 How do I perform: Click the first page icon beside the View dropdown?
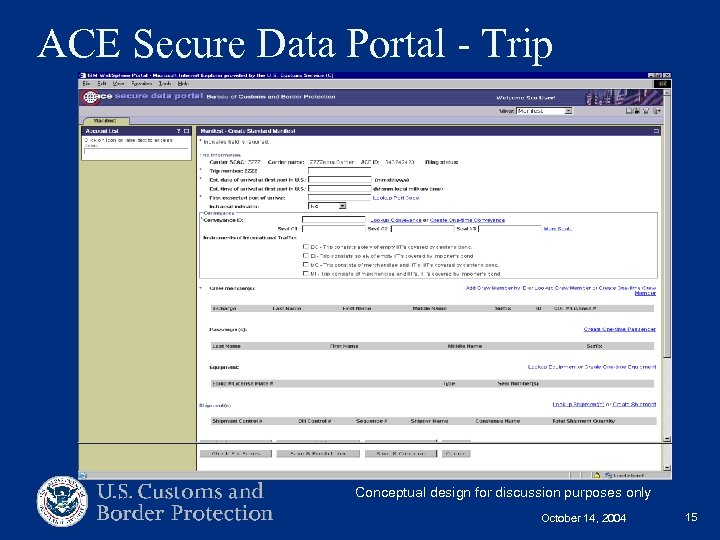pos(629,111)
